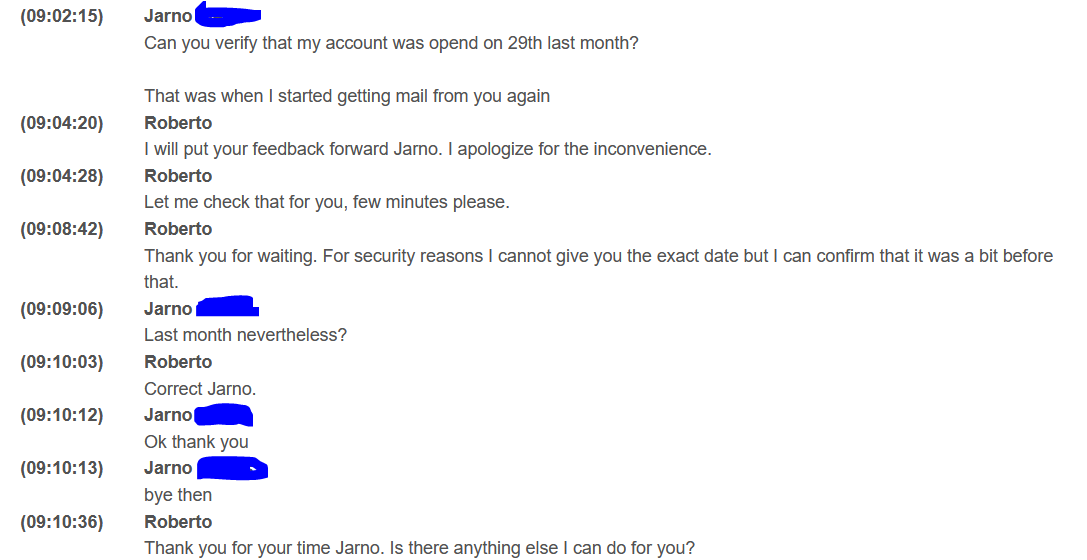Viewport: 1087px width, 560px height.
Task: Click the Roberto name at 09:10:03
Action: click(178, 362)
